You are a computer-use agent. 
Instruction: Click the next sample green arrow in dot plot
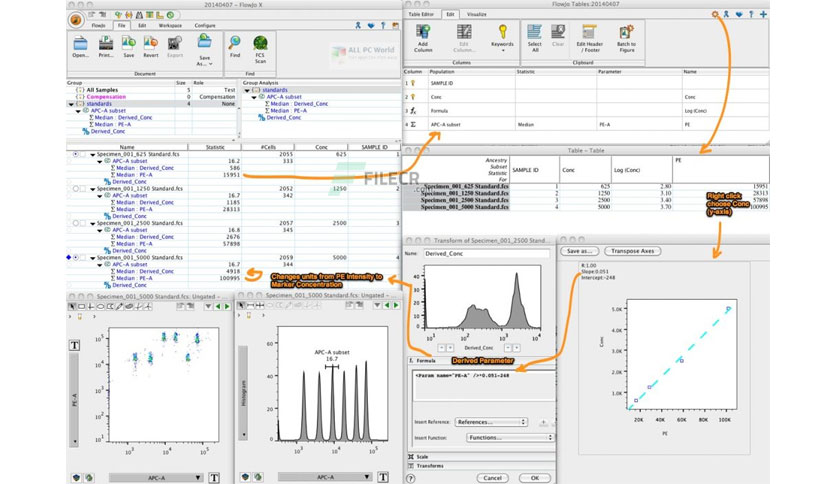pos(227,306)
